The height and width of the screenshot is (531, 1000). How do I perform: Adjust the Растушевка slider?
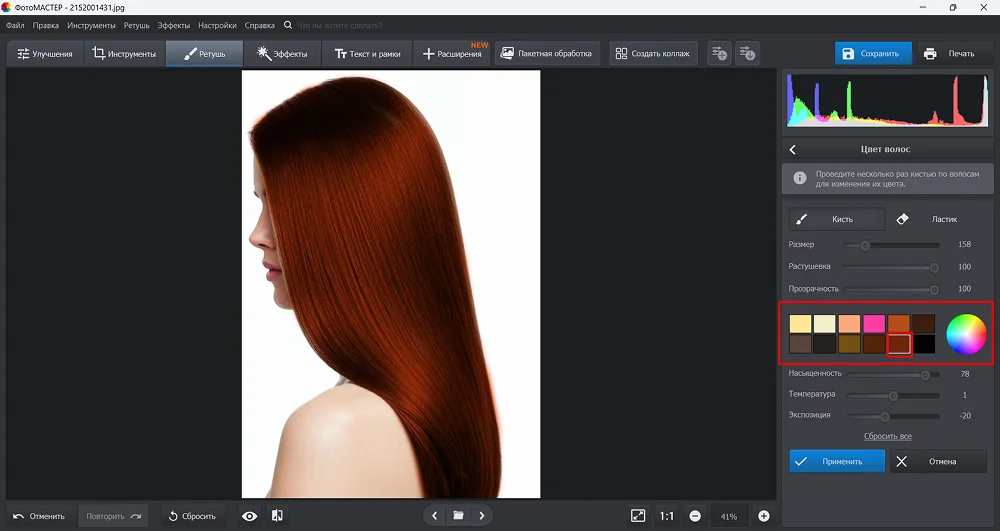click(891, 267)
